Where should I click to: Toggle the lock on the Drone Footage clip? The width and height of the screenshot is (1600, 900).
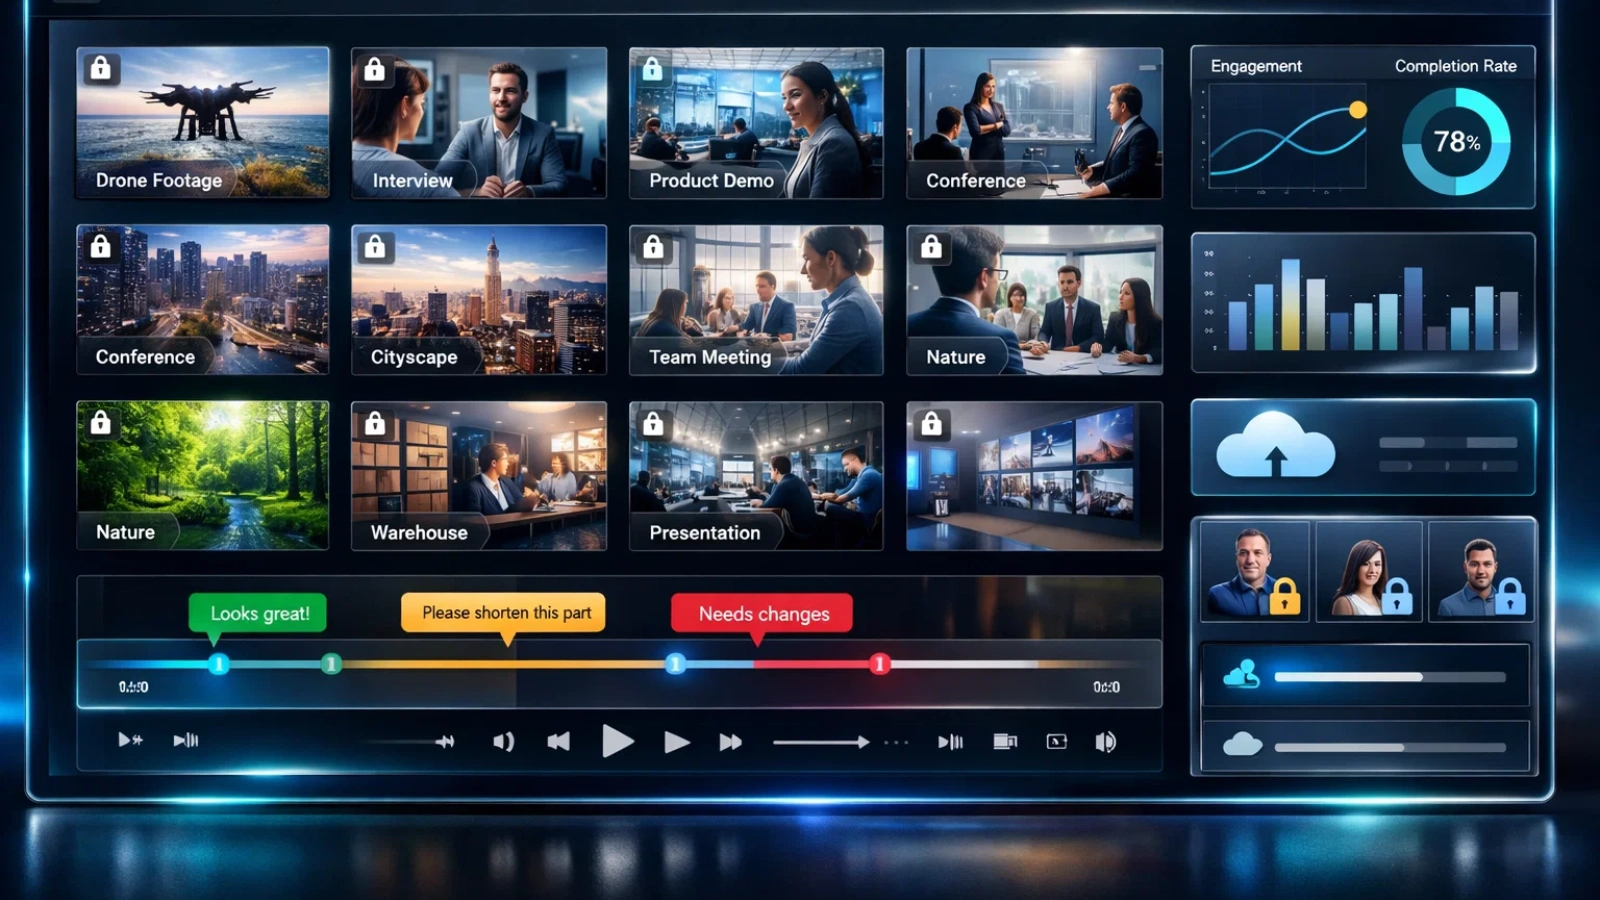(102, 69)
